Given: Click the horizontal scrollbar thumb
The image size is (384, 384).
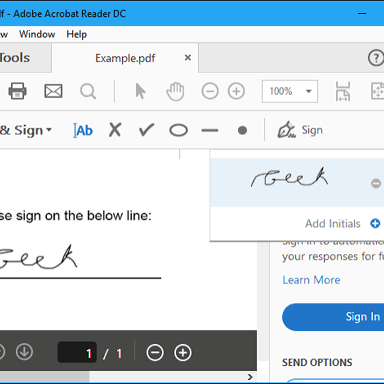Looking at the screenshot, I should [x=44, y=377].
